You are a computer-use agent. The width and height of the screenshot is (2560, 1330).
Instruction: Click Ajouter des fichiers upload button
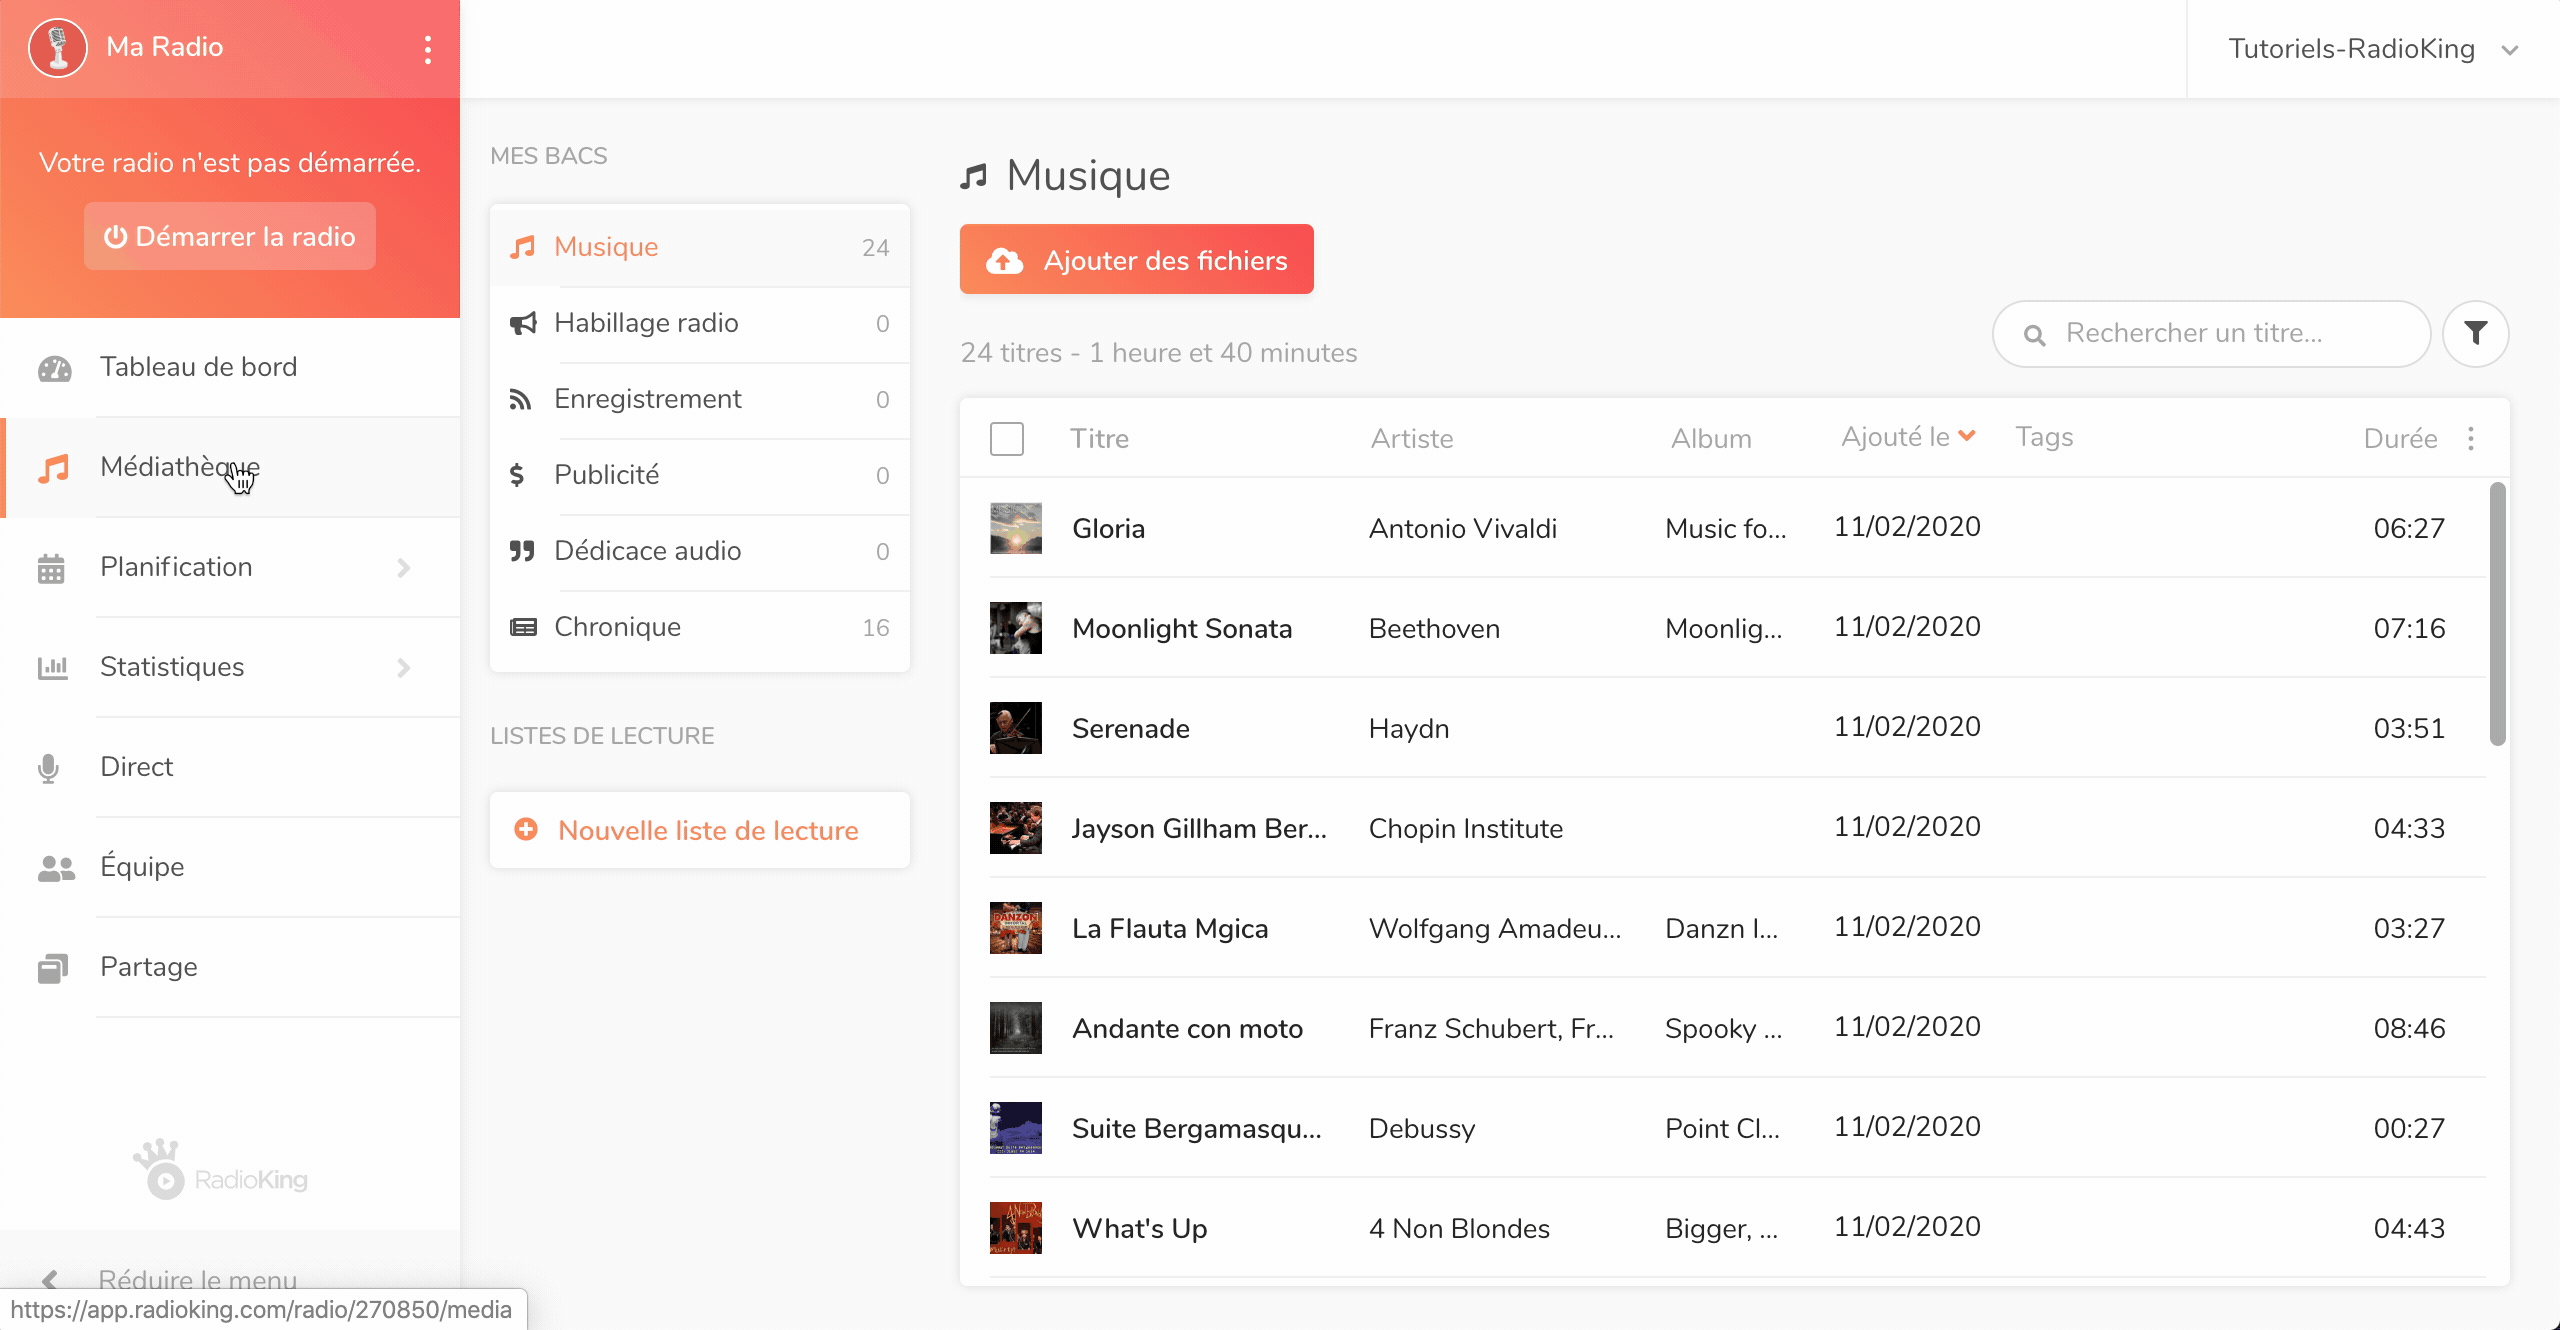pyautogui.click(x=1137, y=259)
